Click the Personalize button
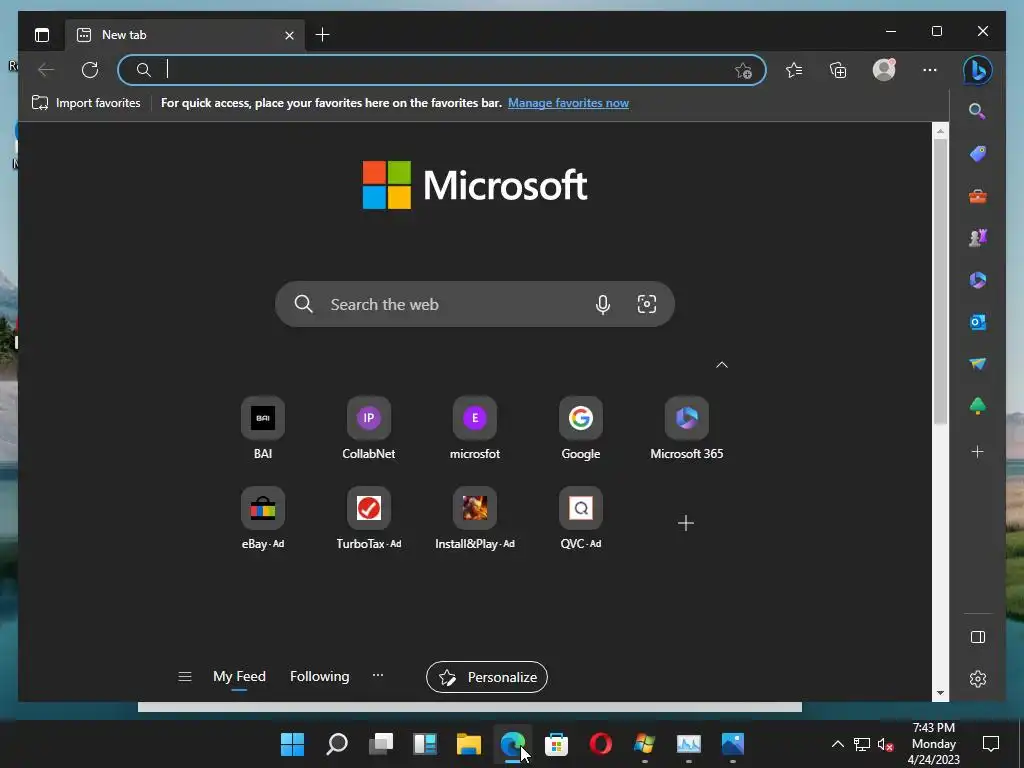Viewport: 1024px width, 768px height. point(487,677)
